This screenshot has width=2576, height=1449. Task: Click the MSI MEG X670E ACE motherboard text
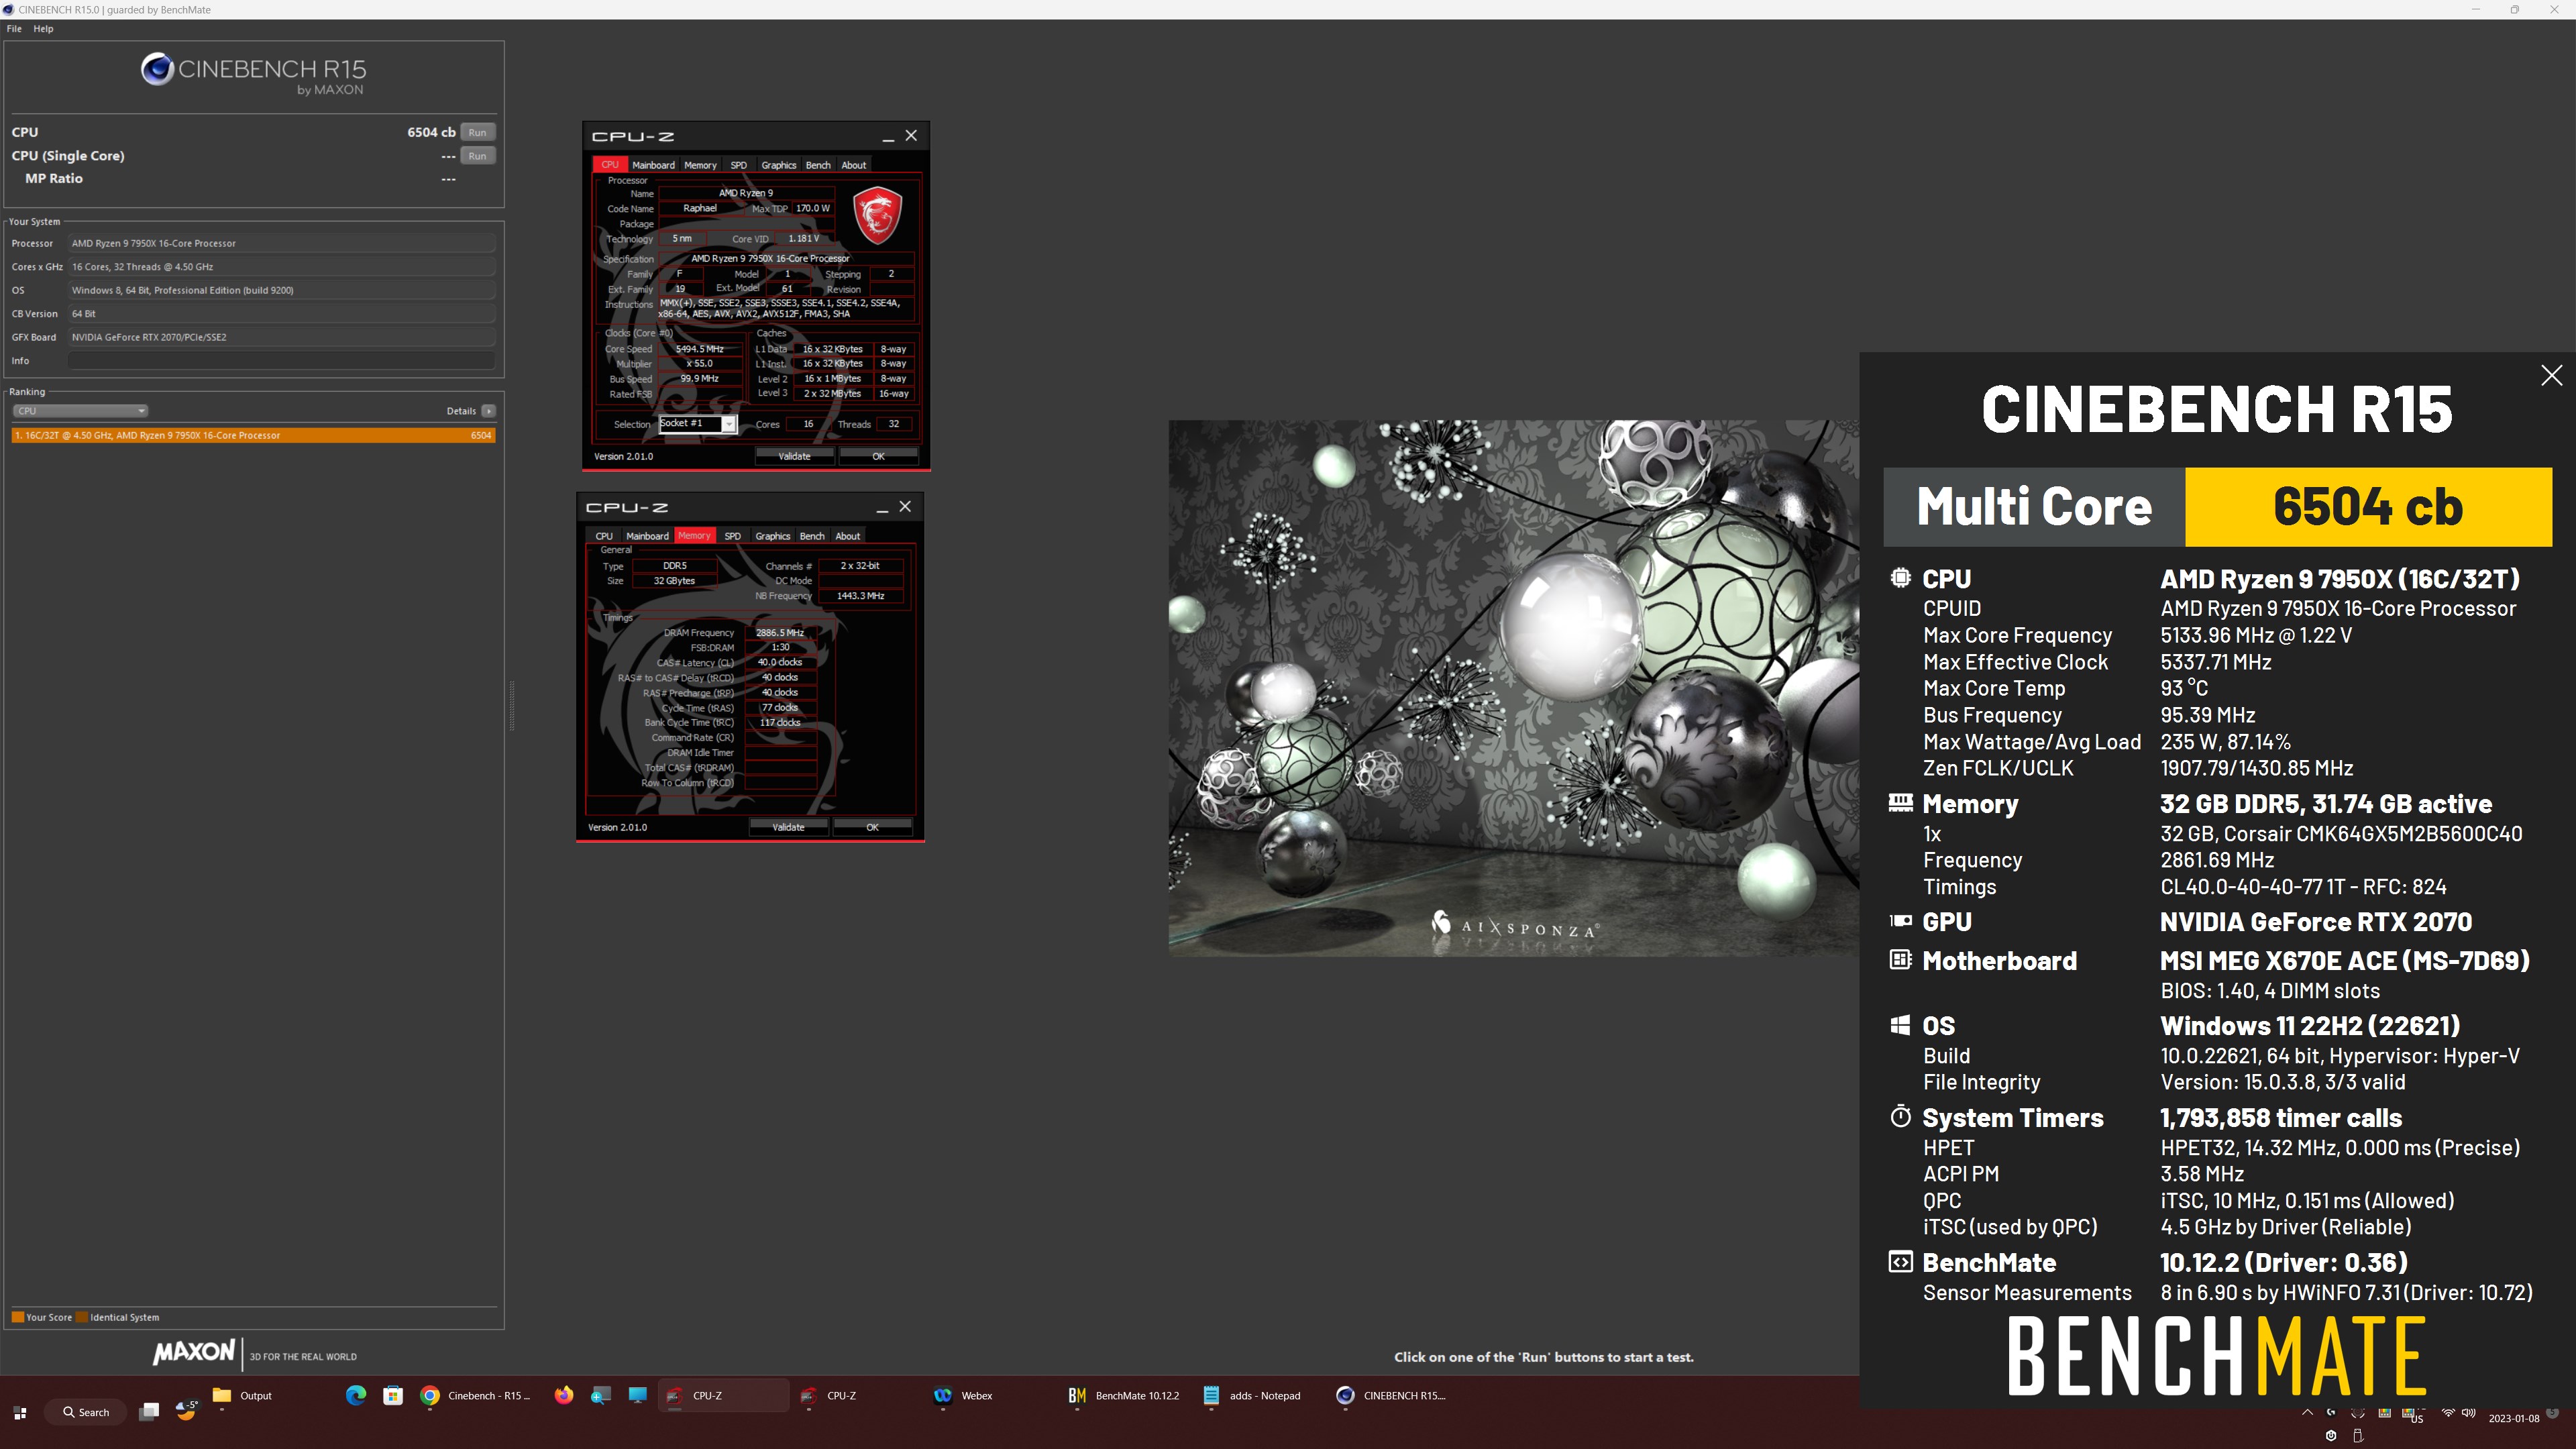coord(2344,961)
